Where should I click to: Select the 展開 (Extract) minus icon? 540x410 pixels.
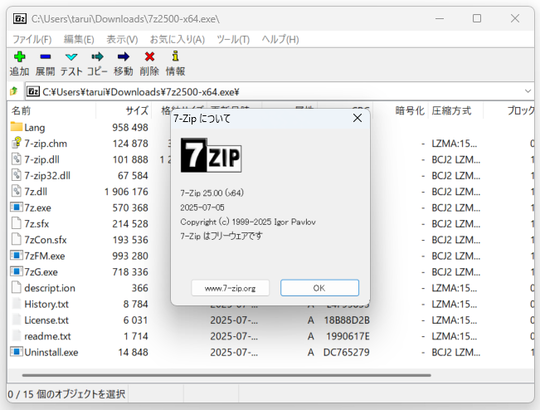(x=45, y=57)
